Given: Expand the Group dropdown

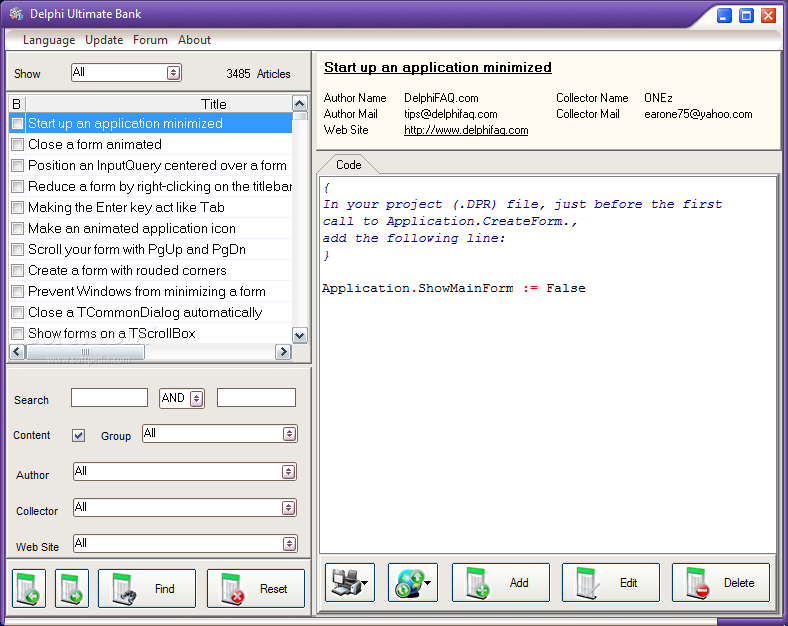Looking at the screenshot, I should 289,434.
